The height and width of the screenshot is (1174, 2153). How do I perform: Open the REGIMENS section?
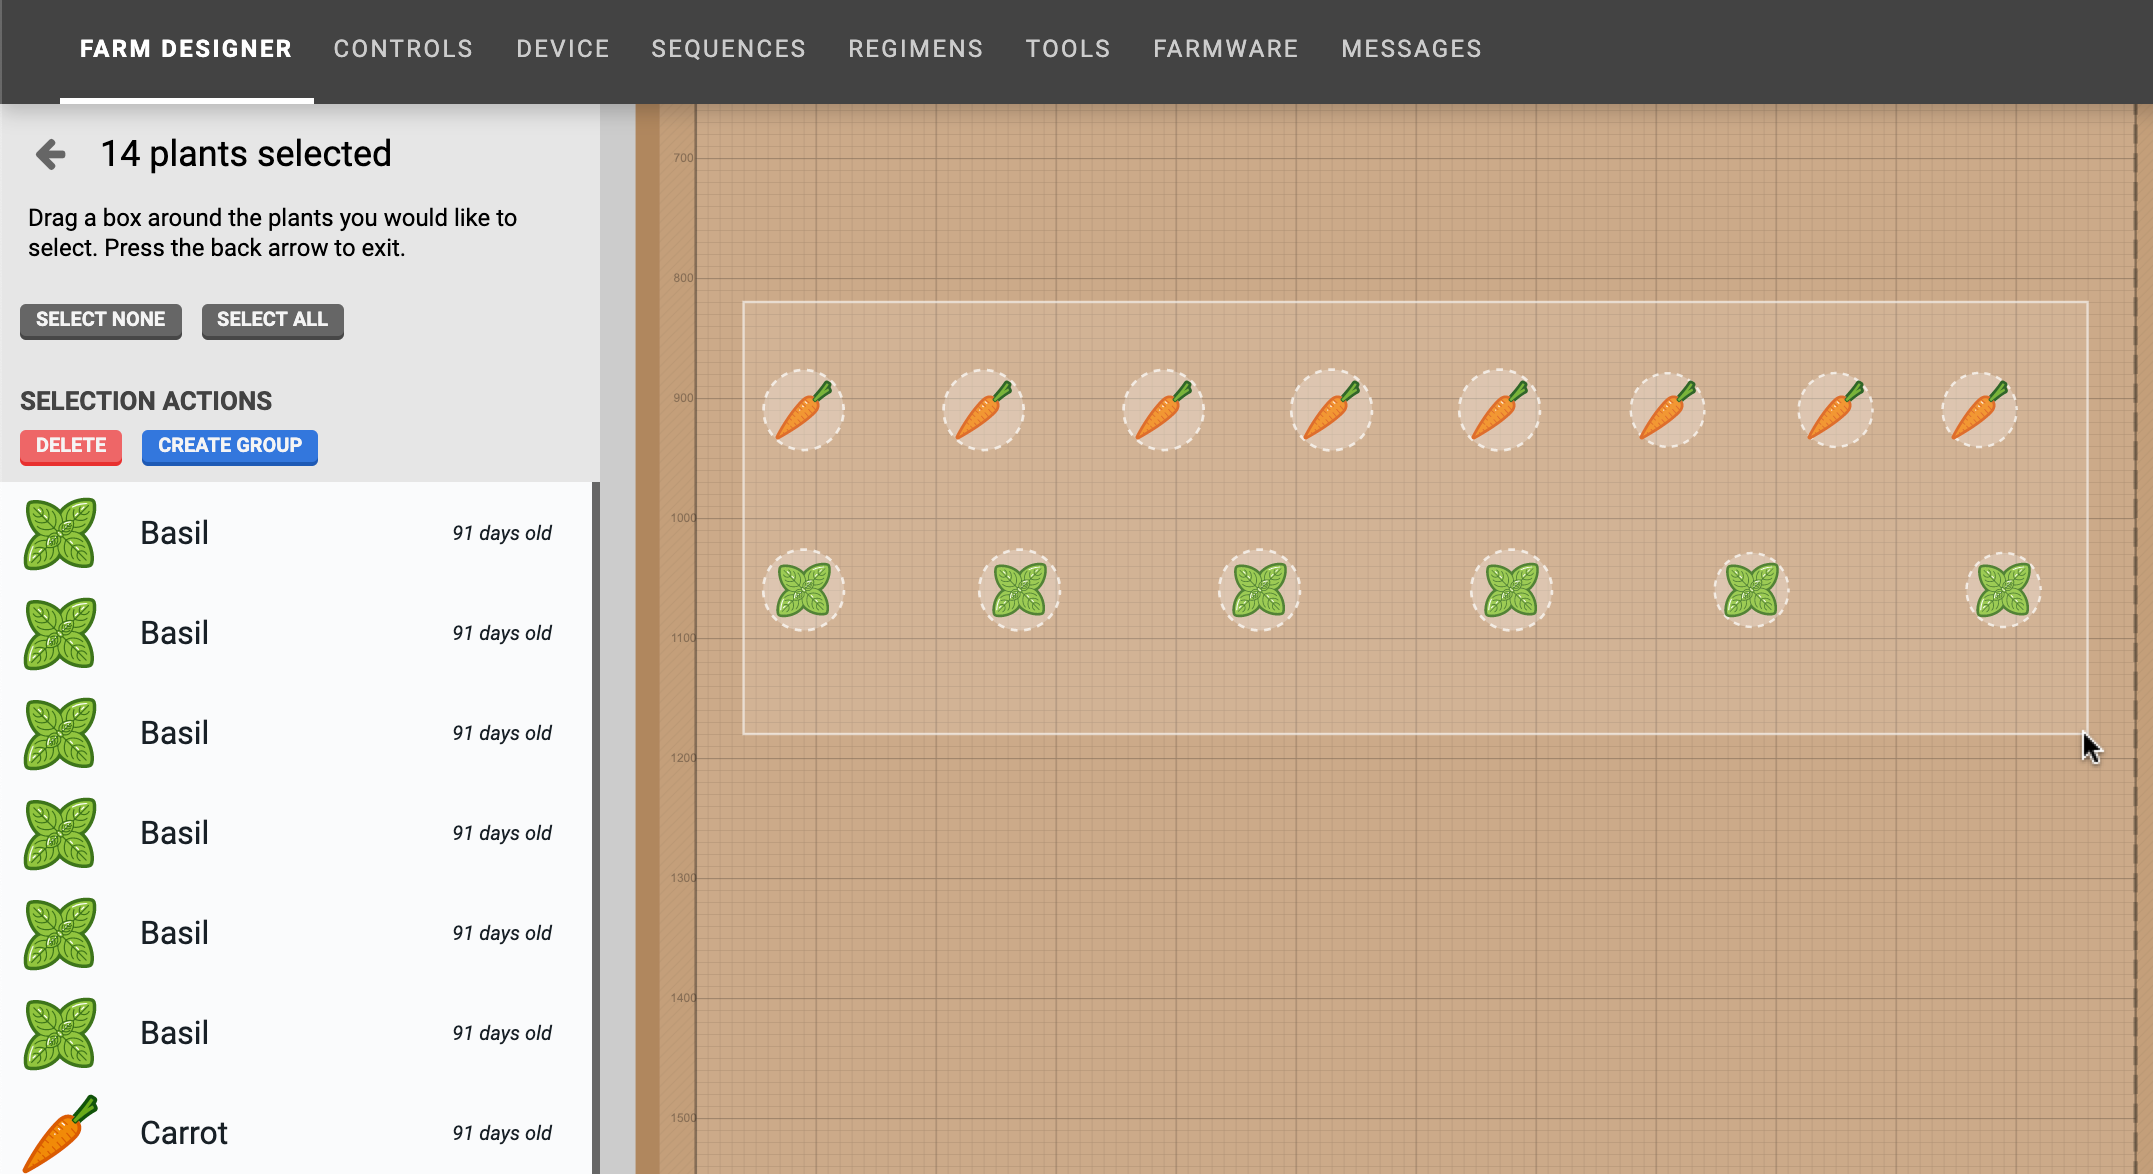coord(915,48)
